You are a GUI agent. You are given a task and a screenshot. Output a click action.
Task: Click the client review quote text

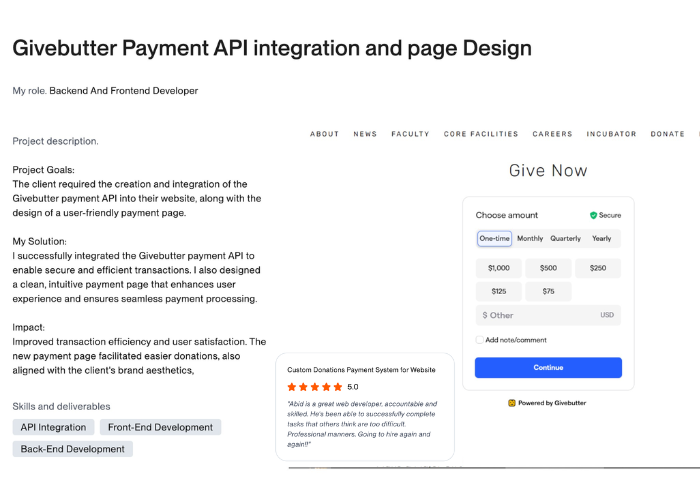coord(362,424)
